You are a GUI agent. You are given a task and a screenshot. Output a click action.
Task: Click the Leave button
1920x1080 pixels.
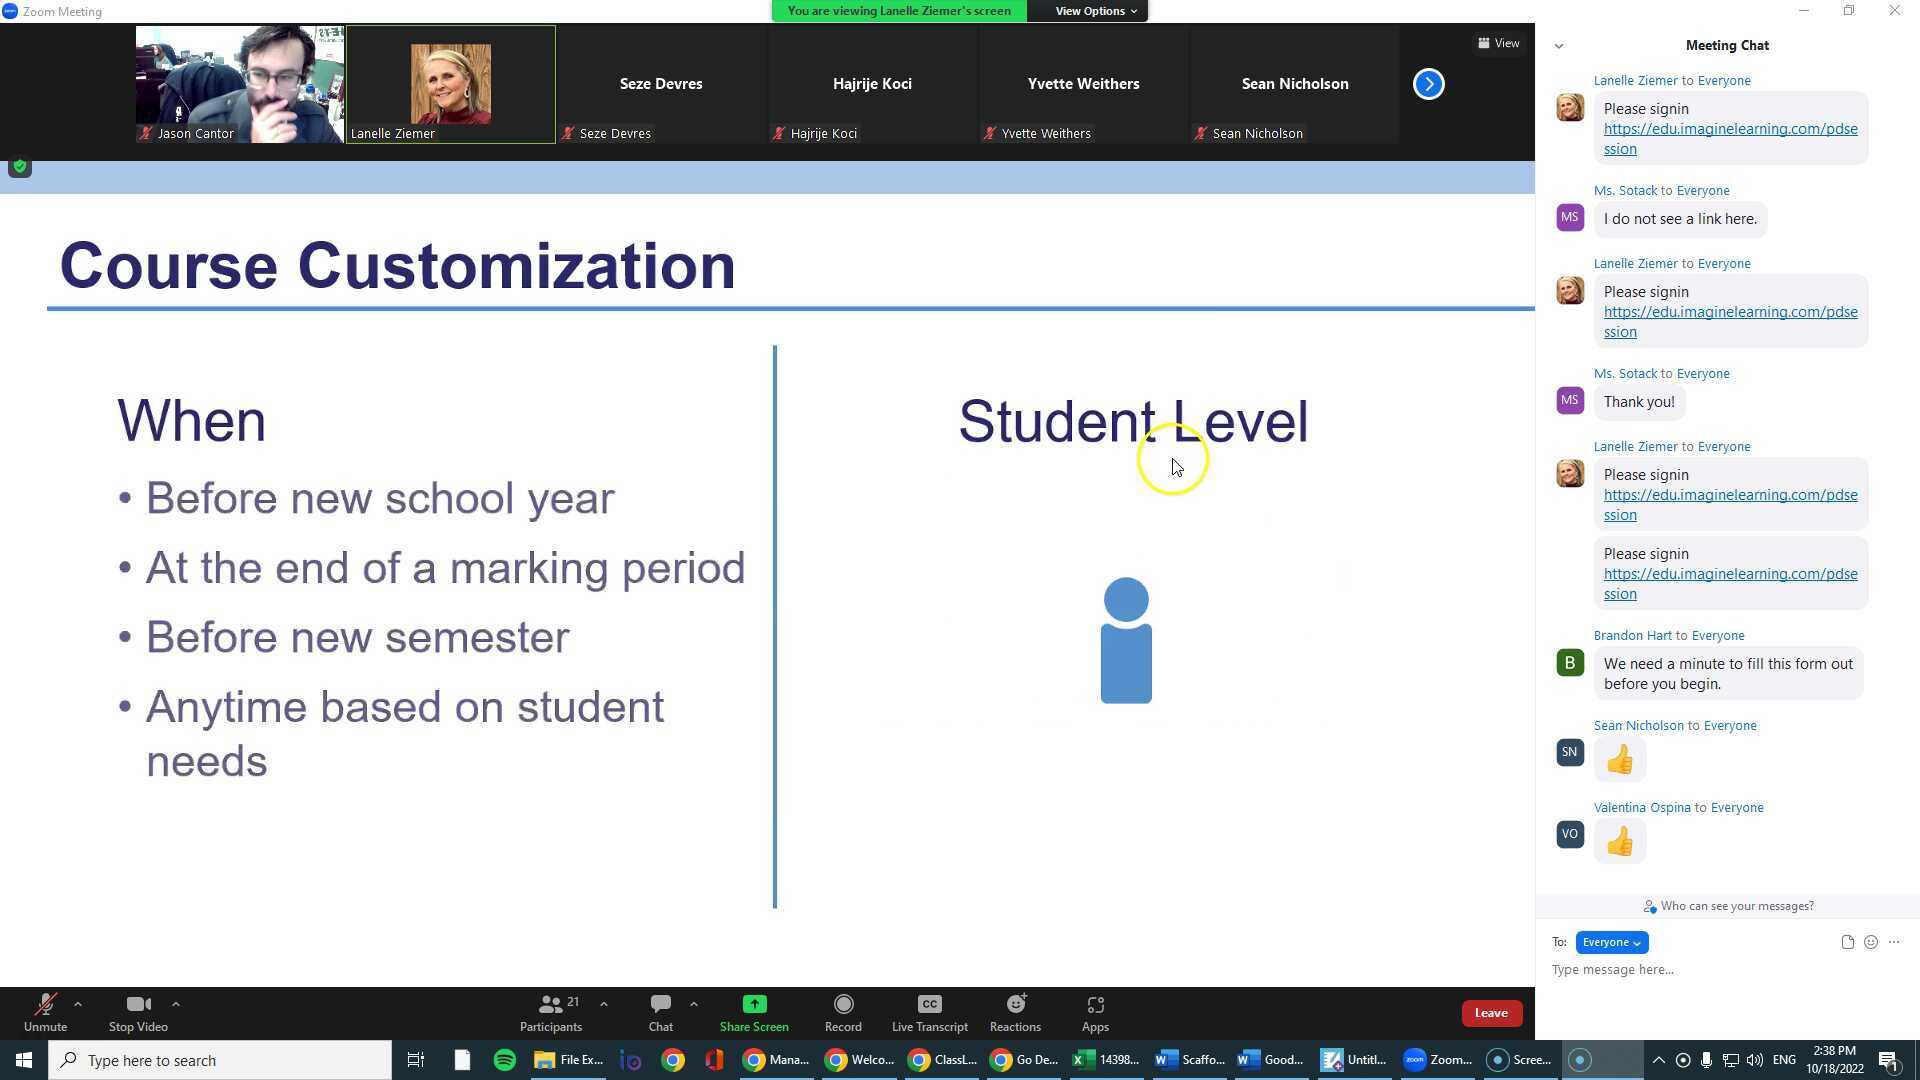click(x=1491, y=1012)
